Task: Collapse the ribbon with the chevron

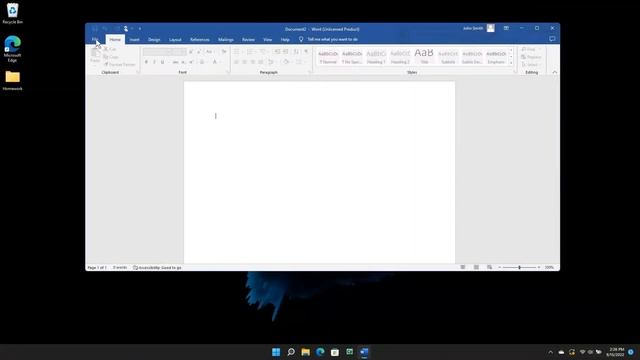Action: click(554, 72)
